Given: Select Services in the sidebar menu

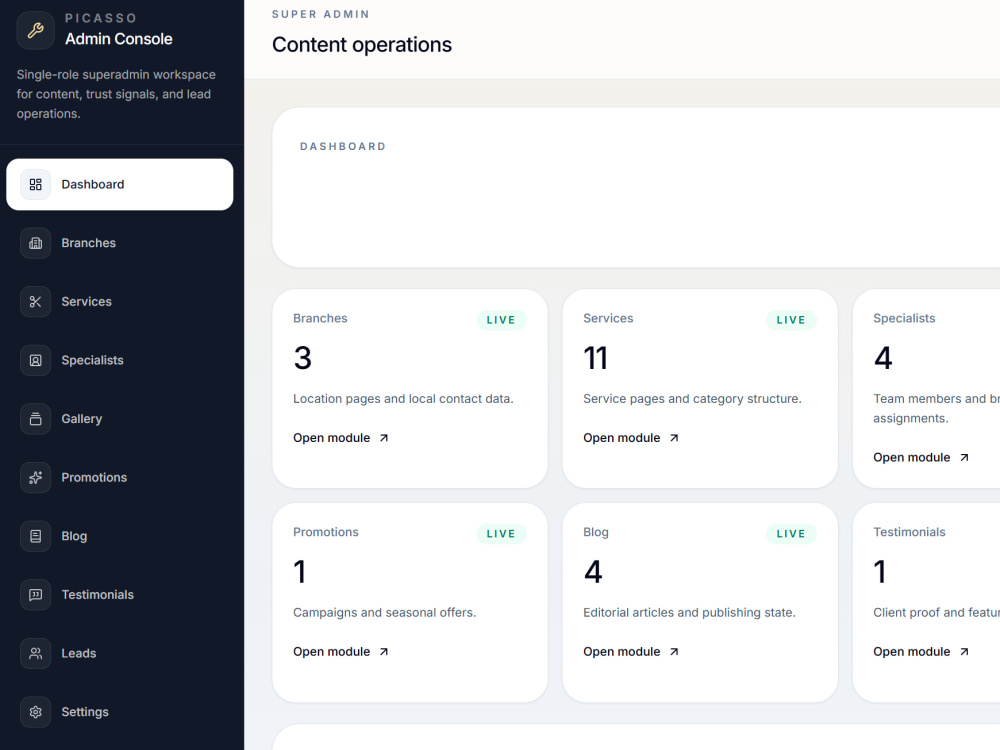Looking at the screenshot, I should [x=120, y=302].
